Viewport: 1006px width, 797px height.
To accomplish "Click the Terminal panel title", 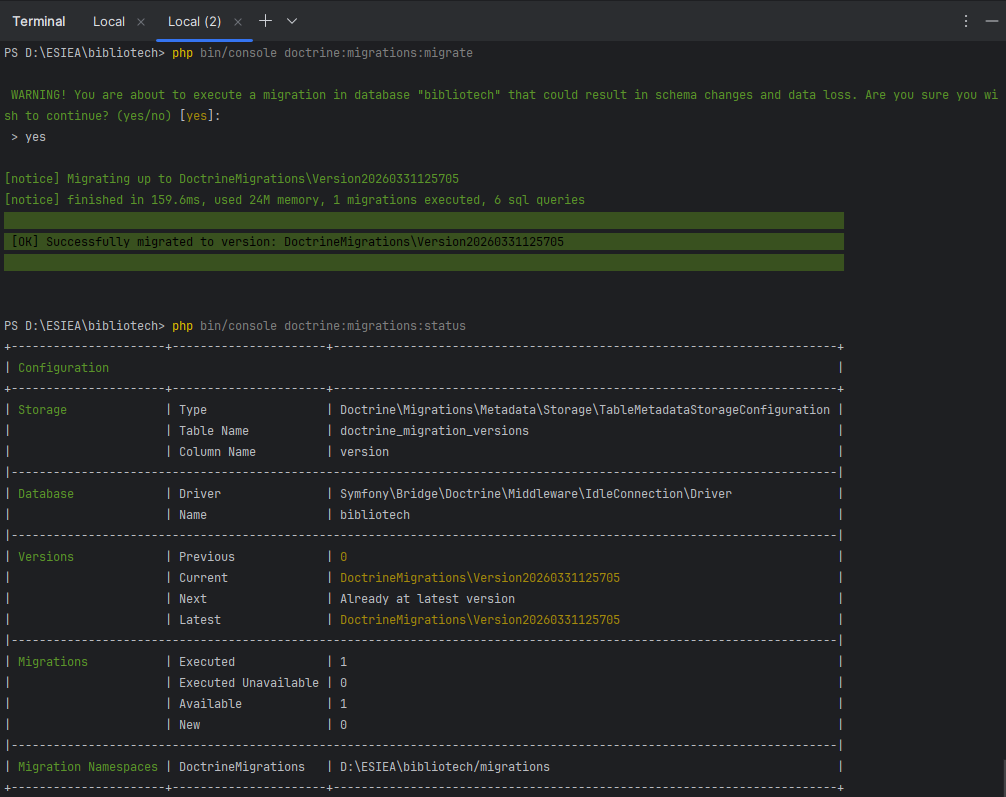I will pyautogui.click(x=39, y=21).
